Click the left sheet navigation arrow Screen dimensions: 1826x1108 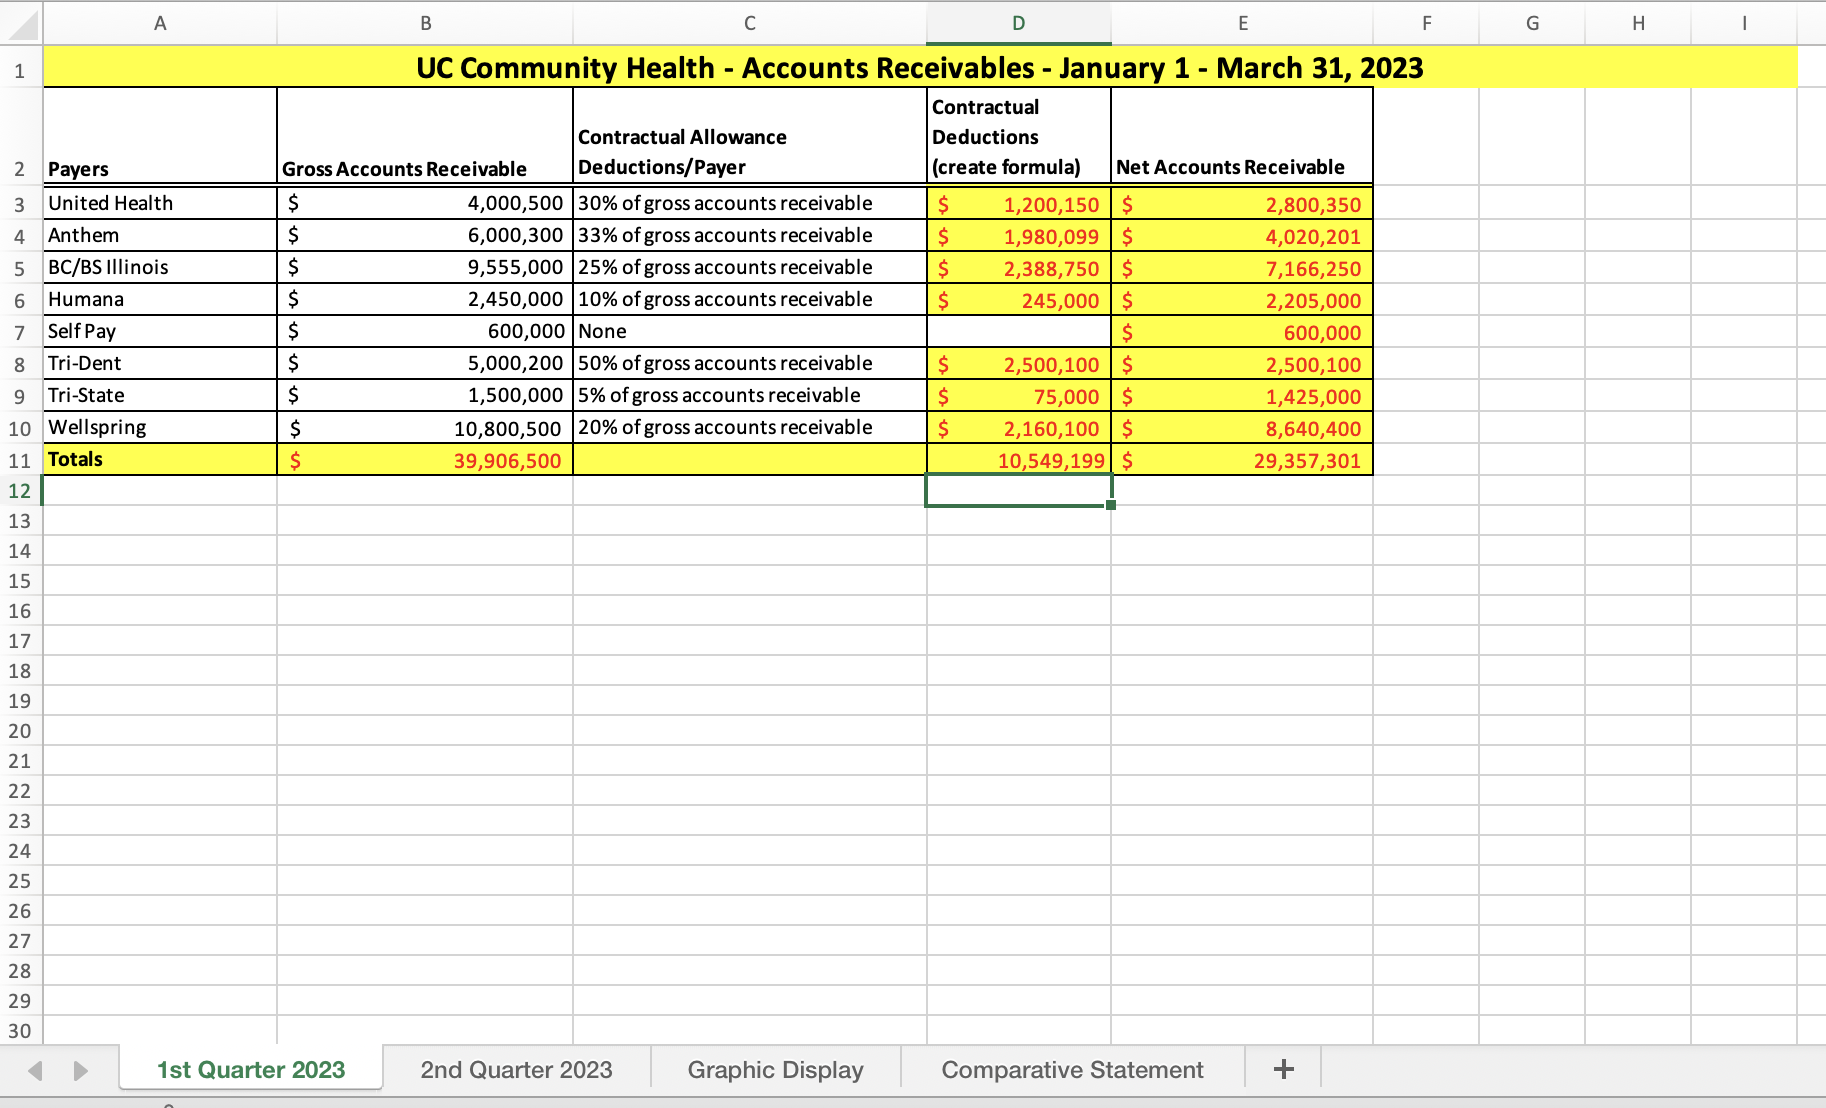(x=36, y=1068)
